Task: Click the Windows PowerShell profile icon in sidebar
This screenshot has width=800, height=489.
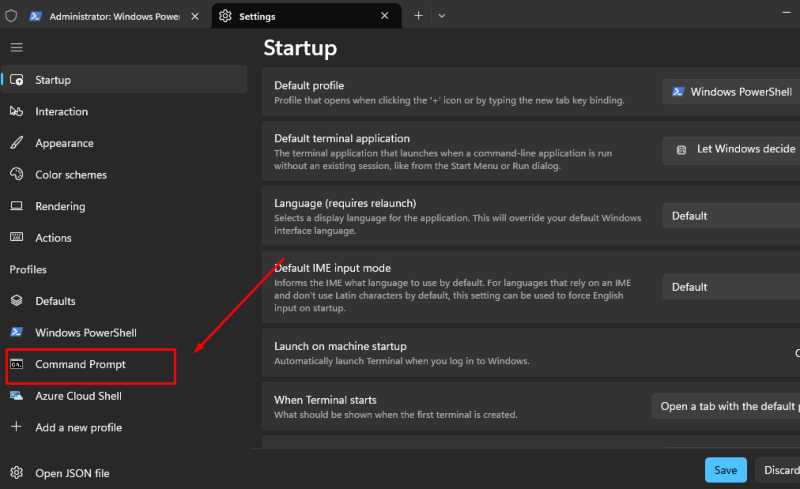Action: (16, 332)
